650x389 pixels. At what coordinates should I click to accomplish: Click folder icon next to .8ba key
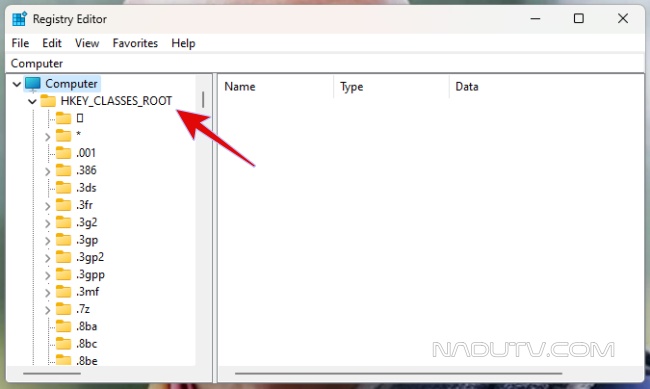coord(63,326)
